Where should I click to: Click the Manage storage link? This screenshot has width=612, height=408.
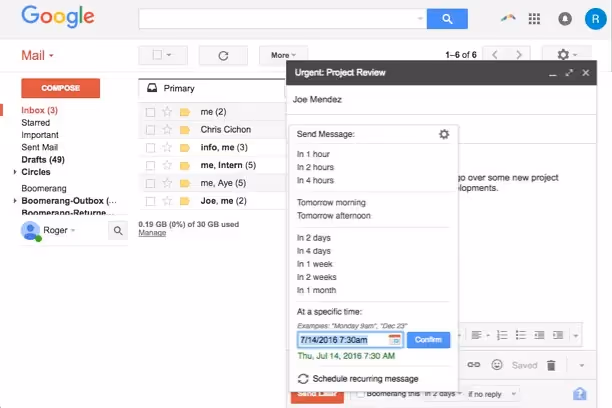click(152, 233)
